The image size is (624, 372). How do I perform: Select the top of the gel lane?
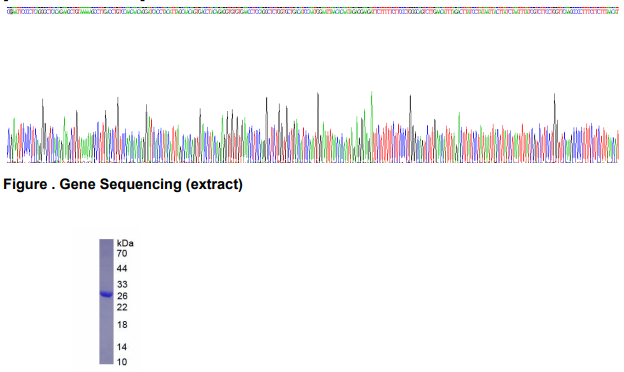[106, 241]
